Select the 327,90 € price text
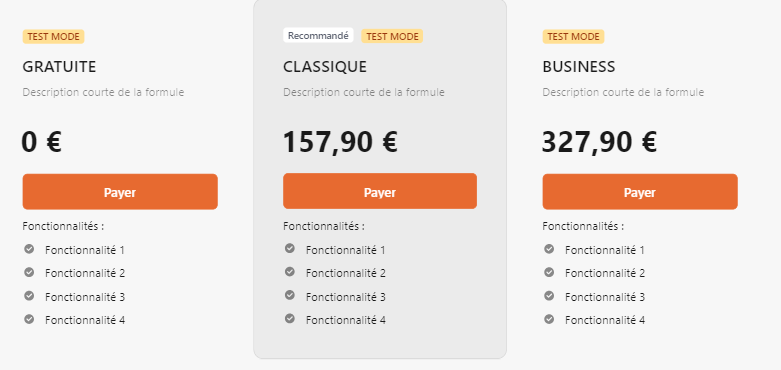Viewport: 781px width, 370px height. (x=599, y=142)
